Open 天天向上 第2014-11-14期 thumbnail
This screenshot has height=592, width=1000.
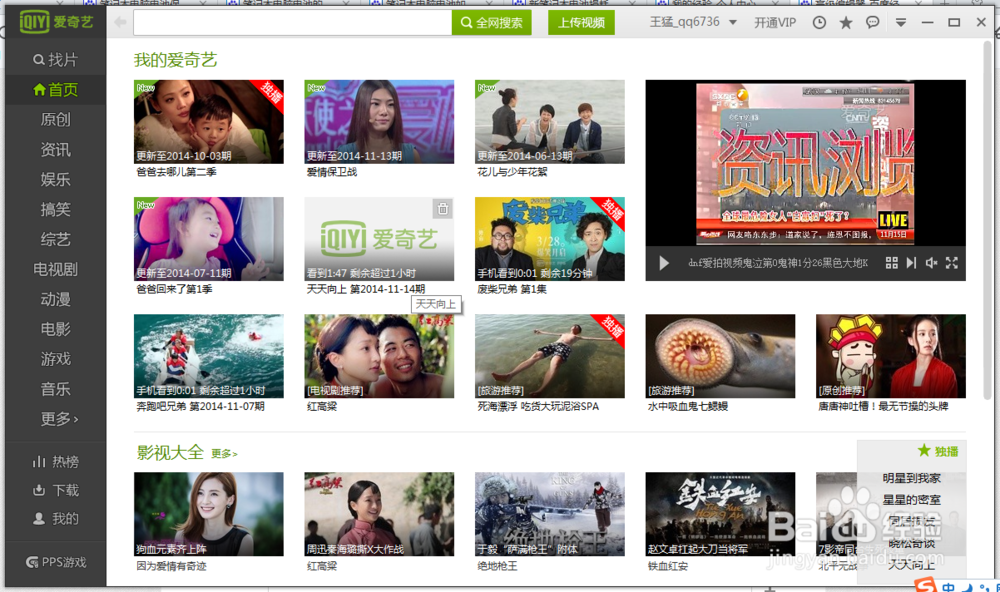tap(379, 239)
